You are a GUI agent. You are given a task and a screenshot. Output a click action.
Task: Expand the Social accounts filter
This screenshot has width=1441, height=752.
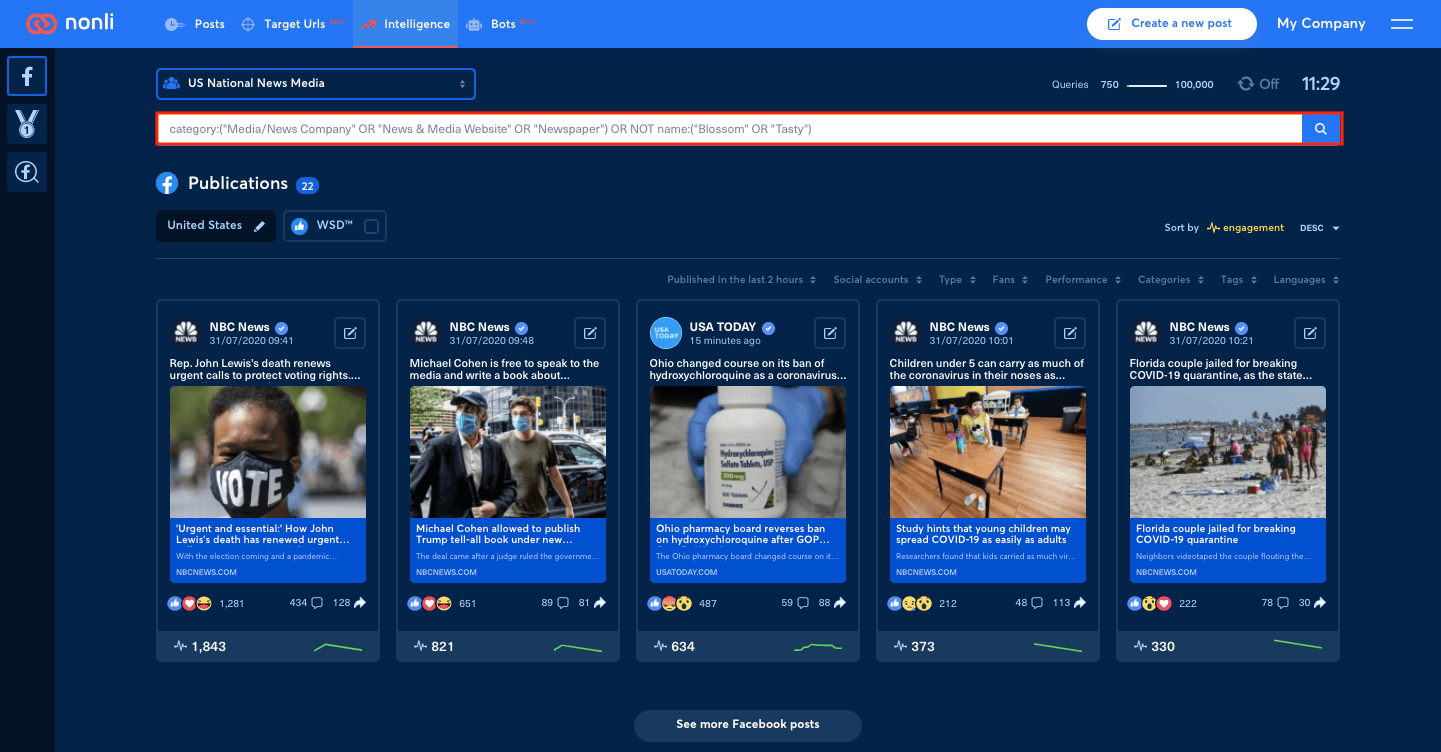(878, 280)
